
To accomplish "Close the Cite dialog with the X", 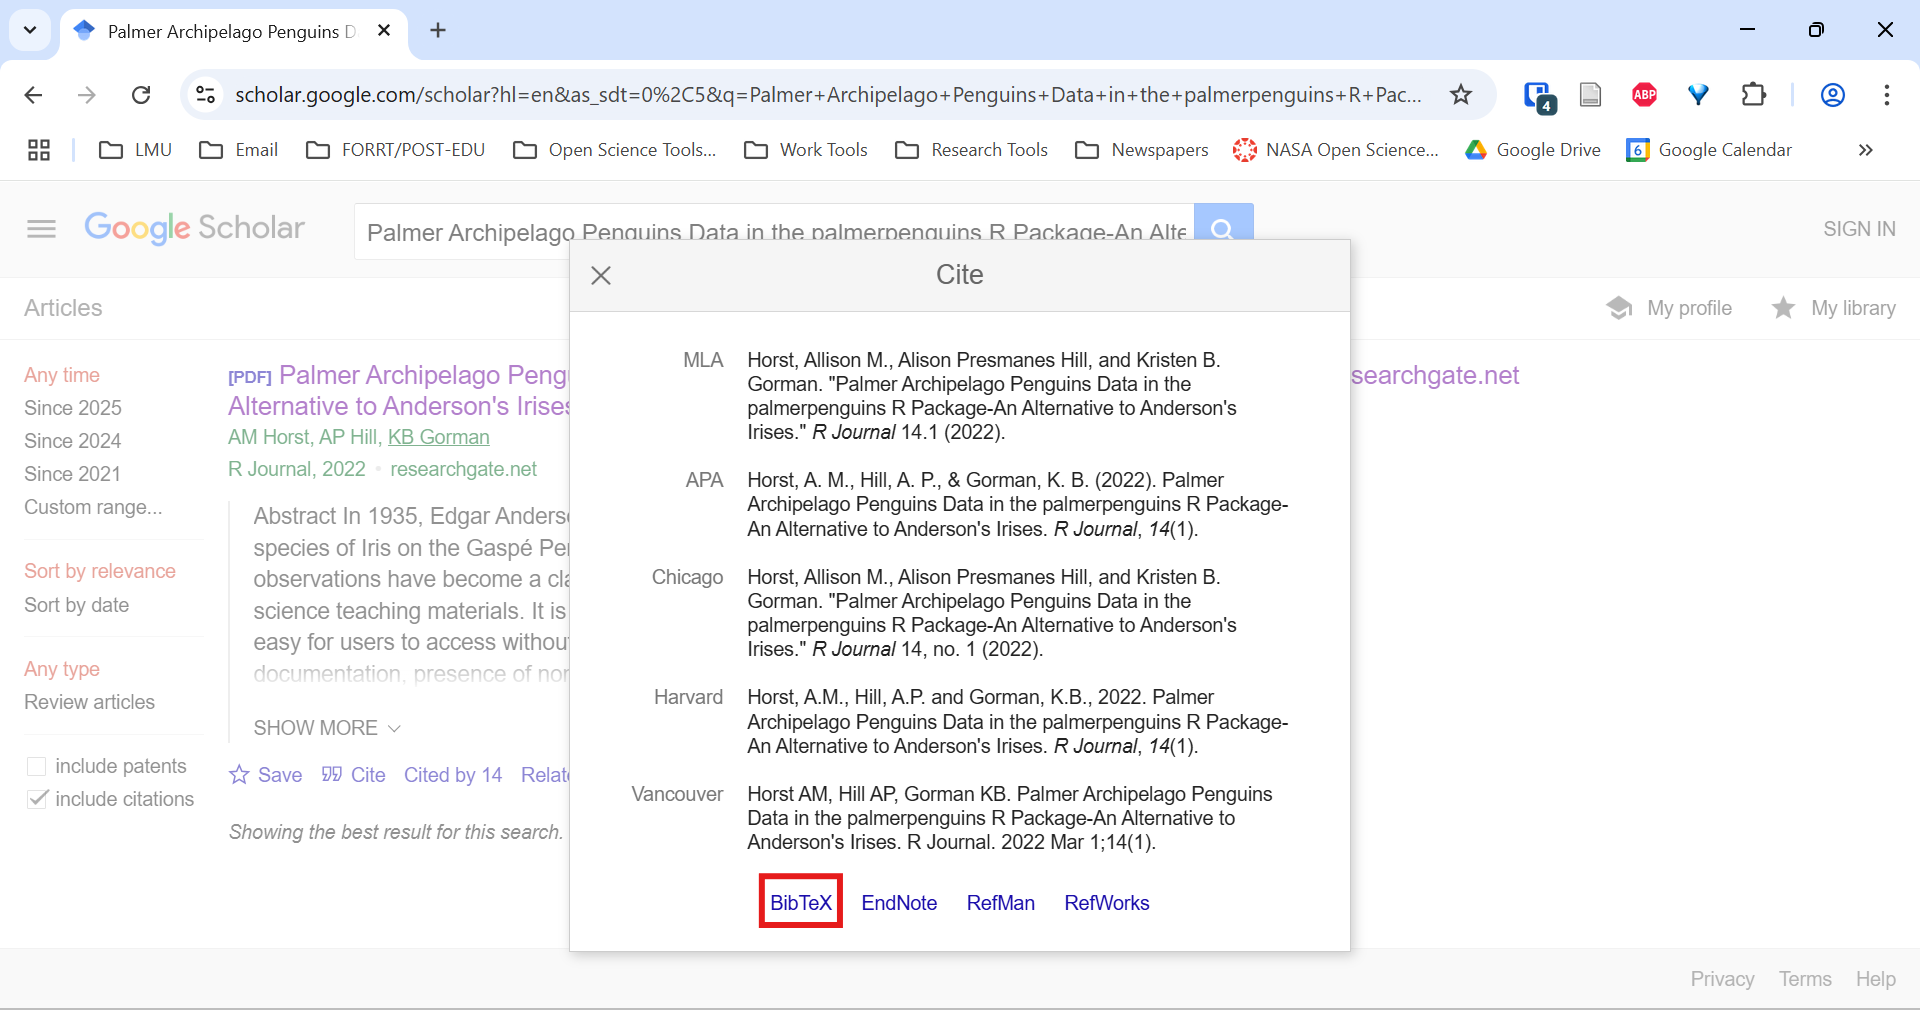I will [601, 275].
